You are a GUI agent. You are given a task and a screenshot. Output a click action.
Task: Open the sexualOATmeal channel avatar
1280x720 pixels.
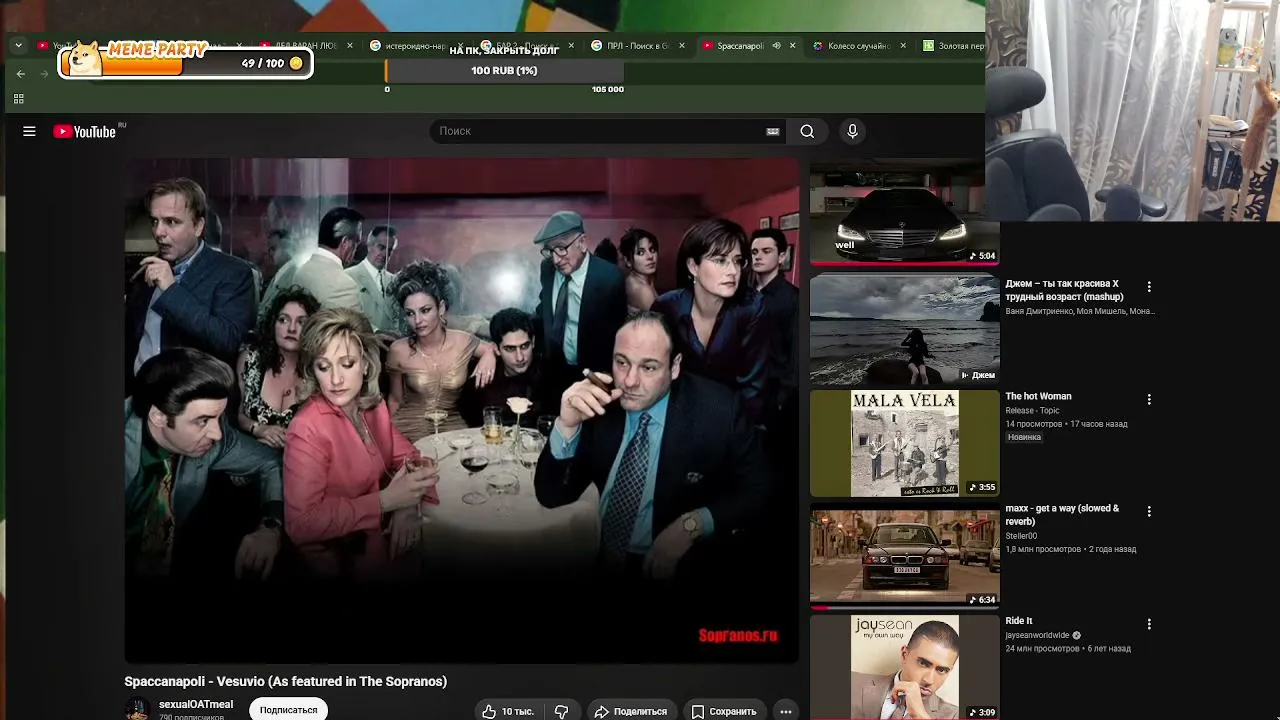[138, 709]
